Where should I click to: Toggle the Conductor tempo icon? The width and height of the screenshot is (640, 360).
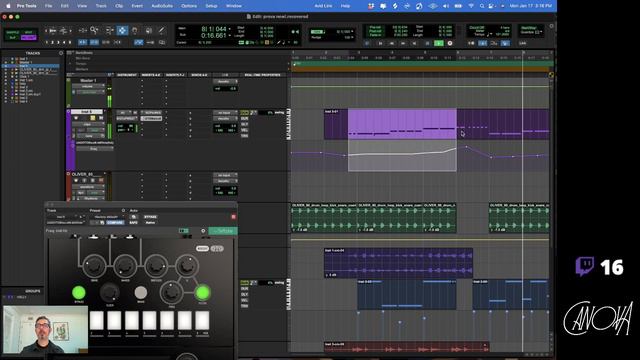click(x=505, y=43)
